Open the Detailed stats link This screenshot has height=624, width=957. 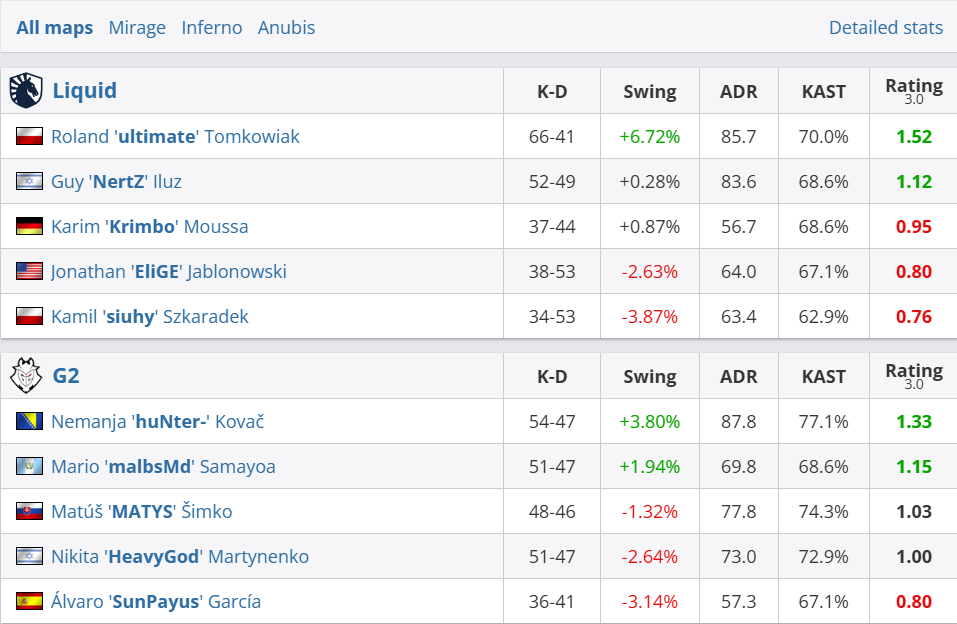[x=885, y=27]
